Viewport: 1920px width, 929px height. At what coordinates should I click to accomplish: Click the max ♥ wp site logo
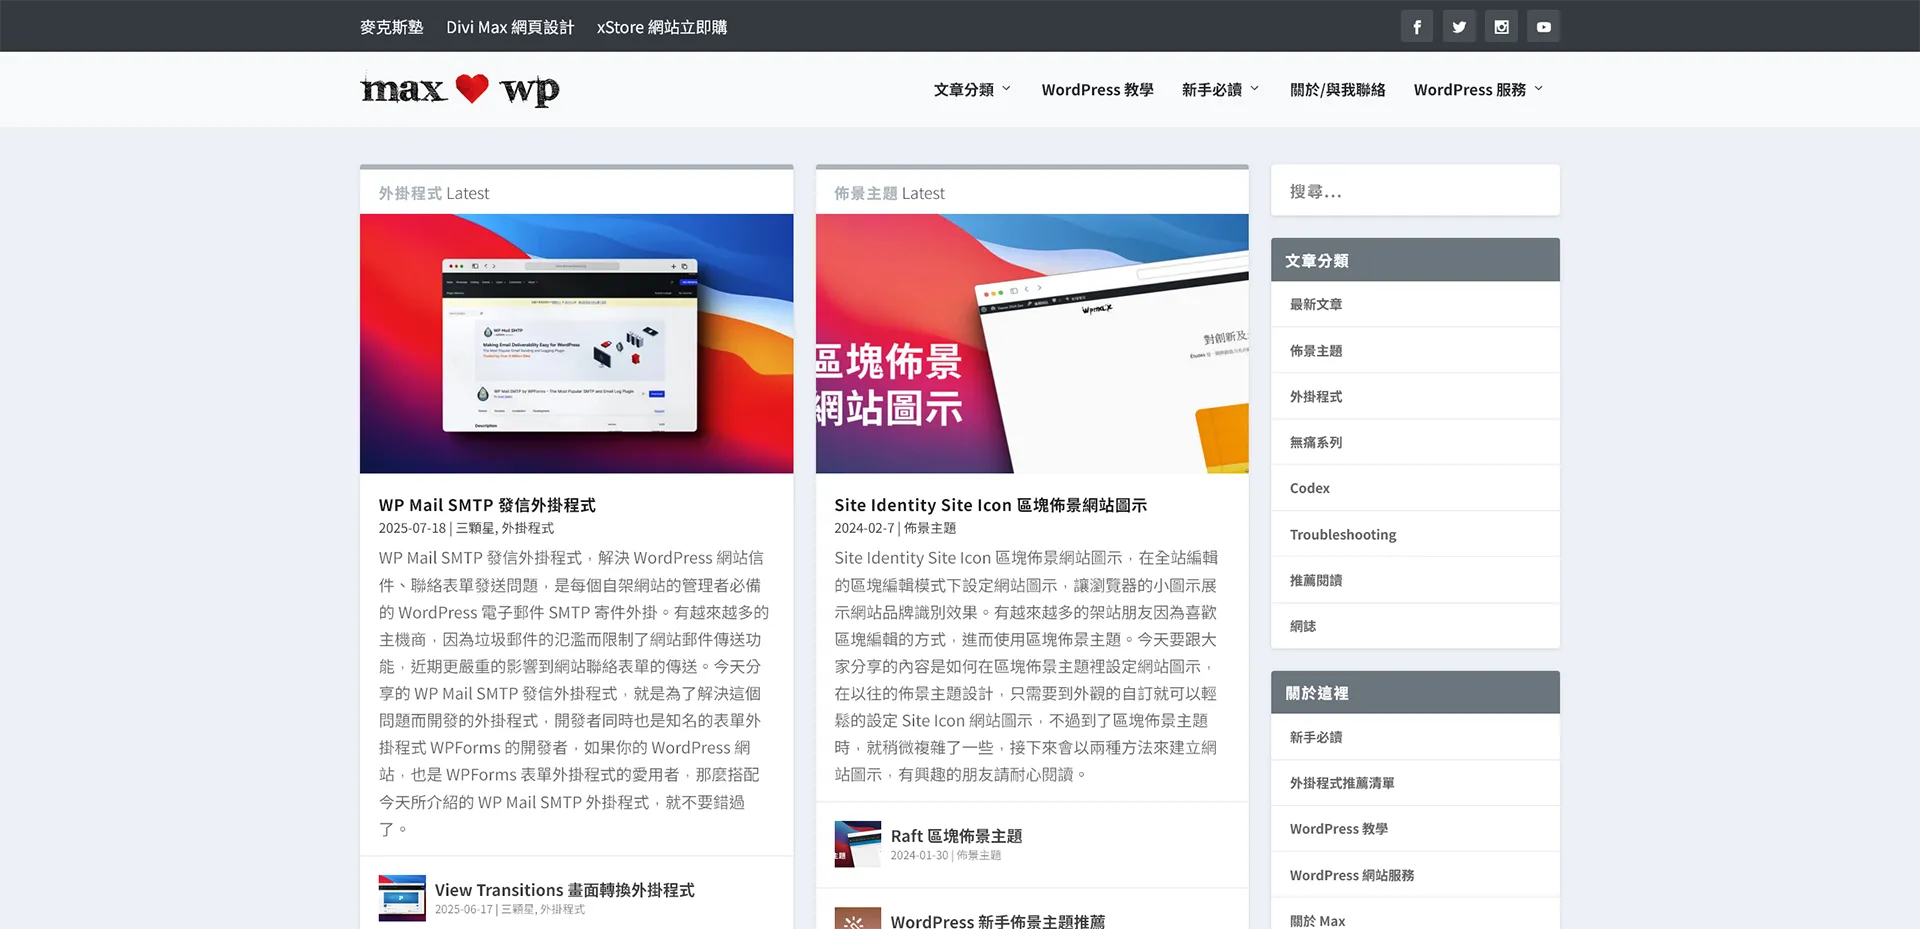click(459, 89)
